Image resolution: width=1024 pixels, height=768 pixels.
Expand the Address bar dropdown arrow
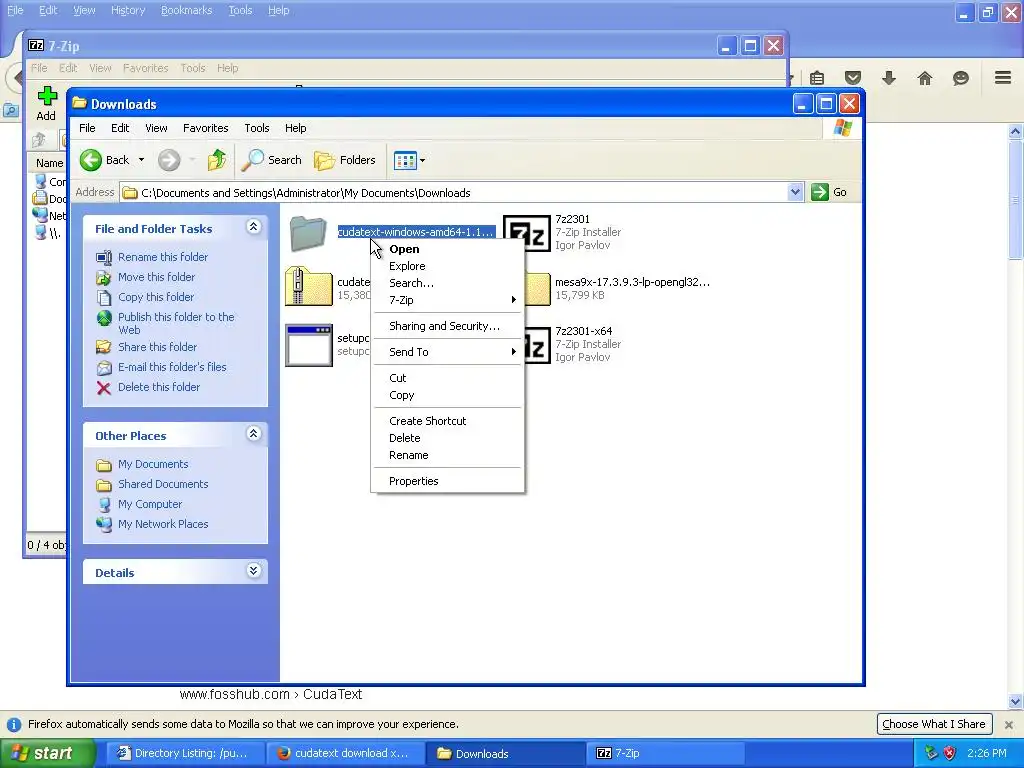click(795, 192)
